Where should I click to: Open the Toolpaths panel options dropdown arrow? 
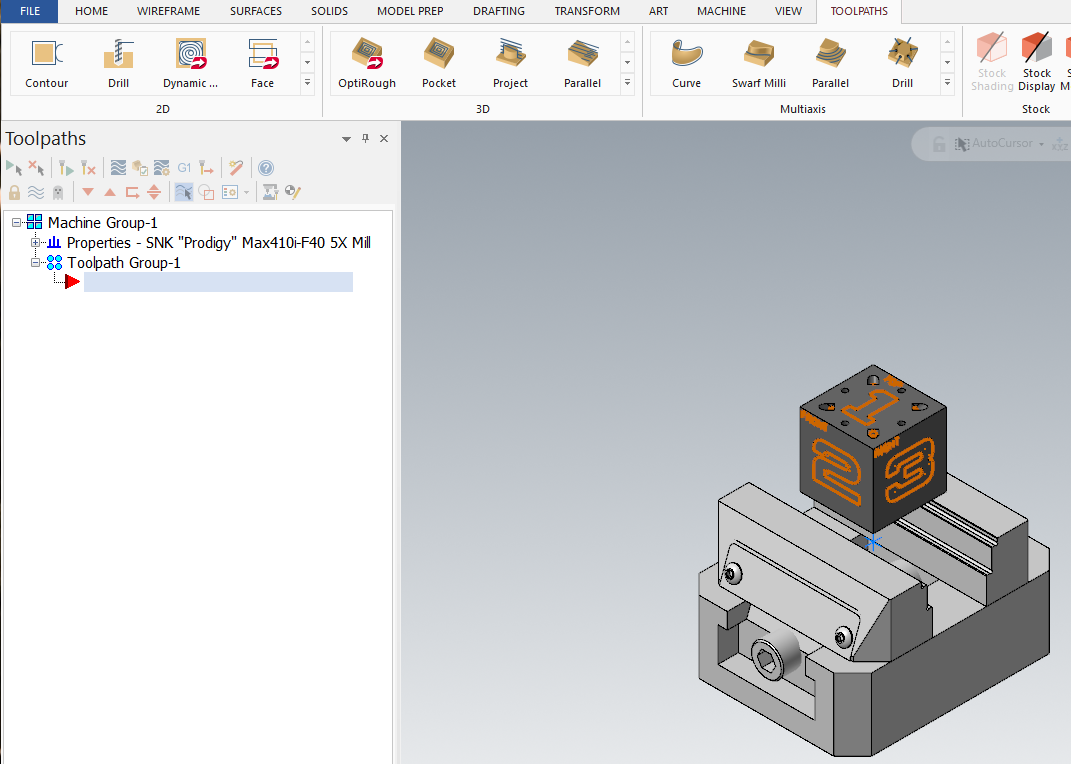coord(346,139)
